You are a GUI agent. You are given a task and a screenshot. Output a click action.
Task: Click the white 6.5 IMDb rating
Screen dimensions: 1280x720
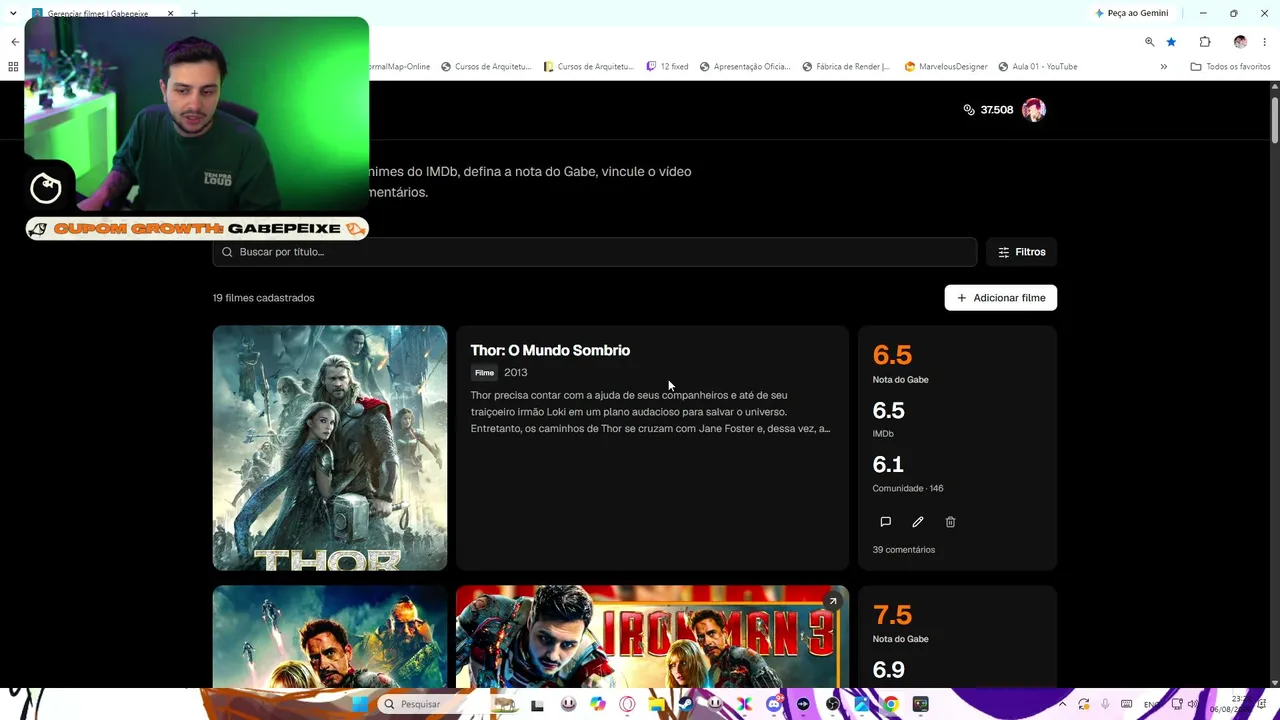[889, 411]
